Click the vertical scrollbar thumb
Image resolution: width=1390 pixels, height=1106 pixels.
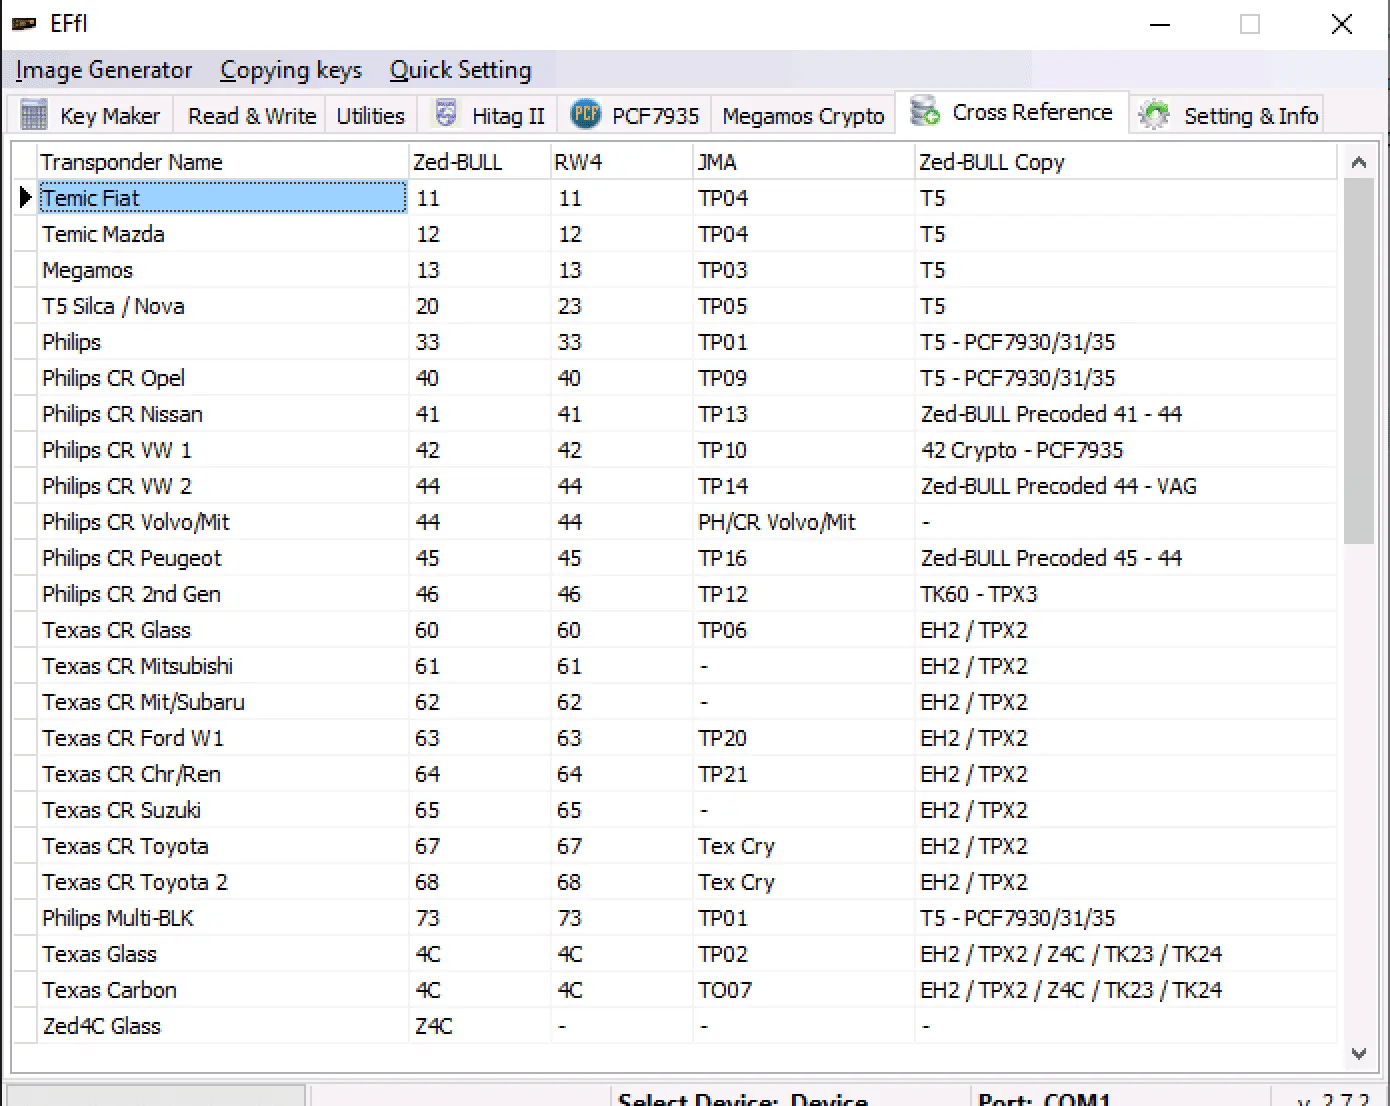tap(1358, 361)
